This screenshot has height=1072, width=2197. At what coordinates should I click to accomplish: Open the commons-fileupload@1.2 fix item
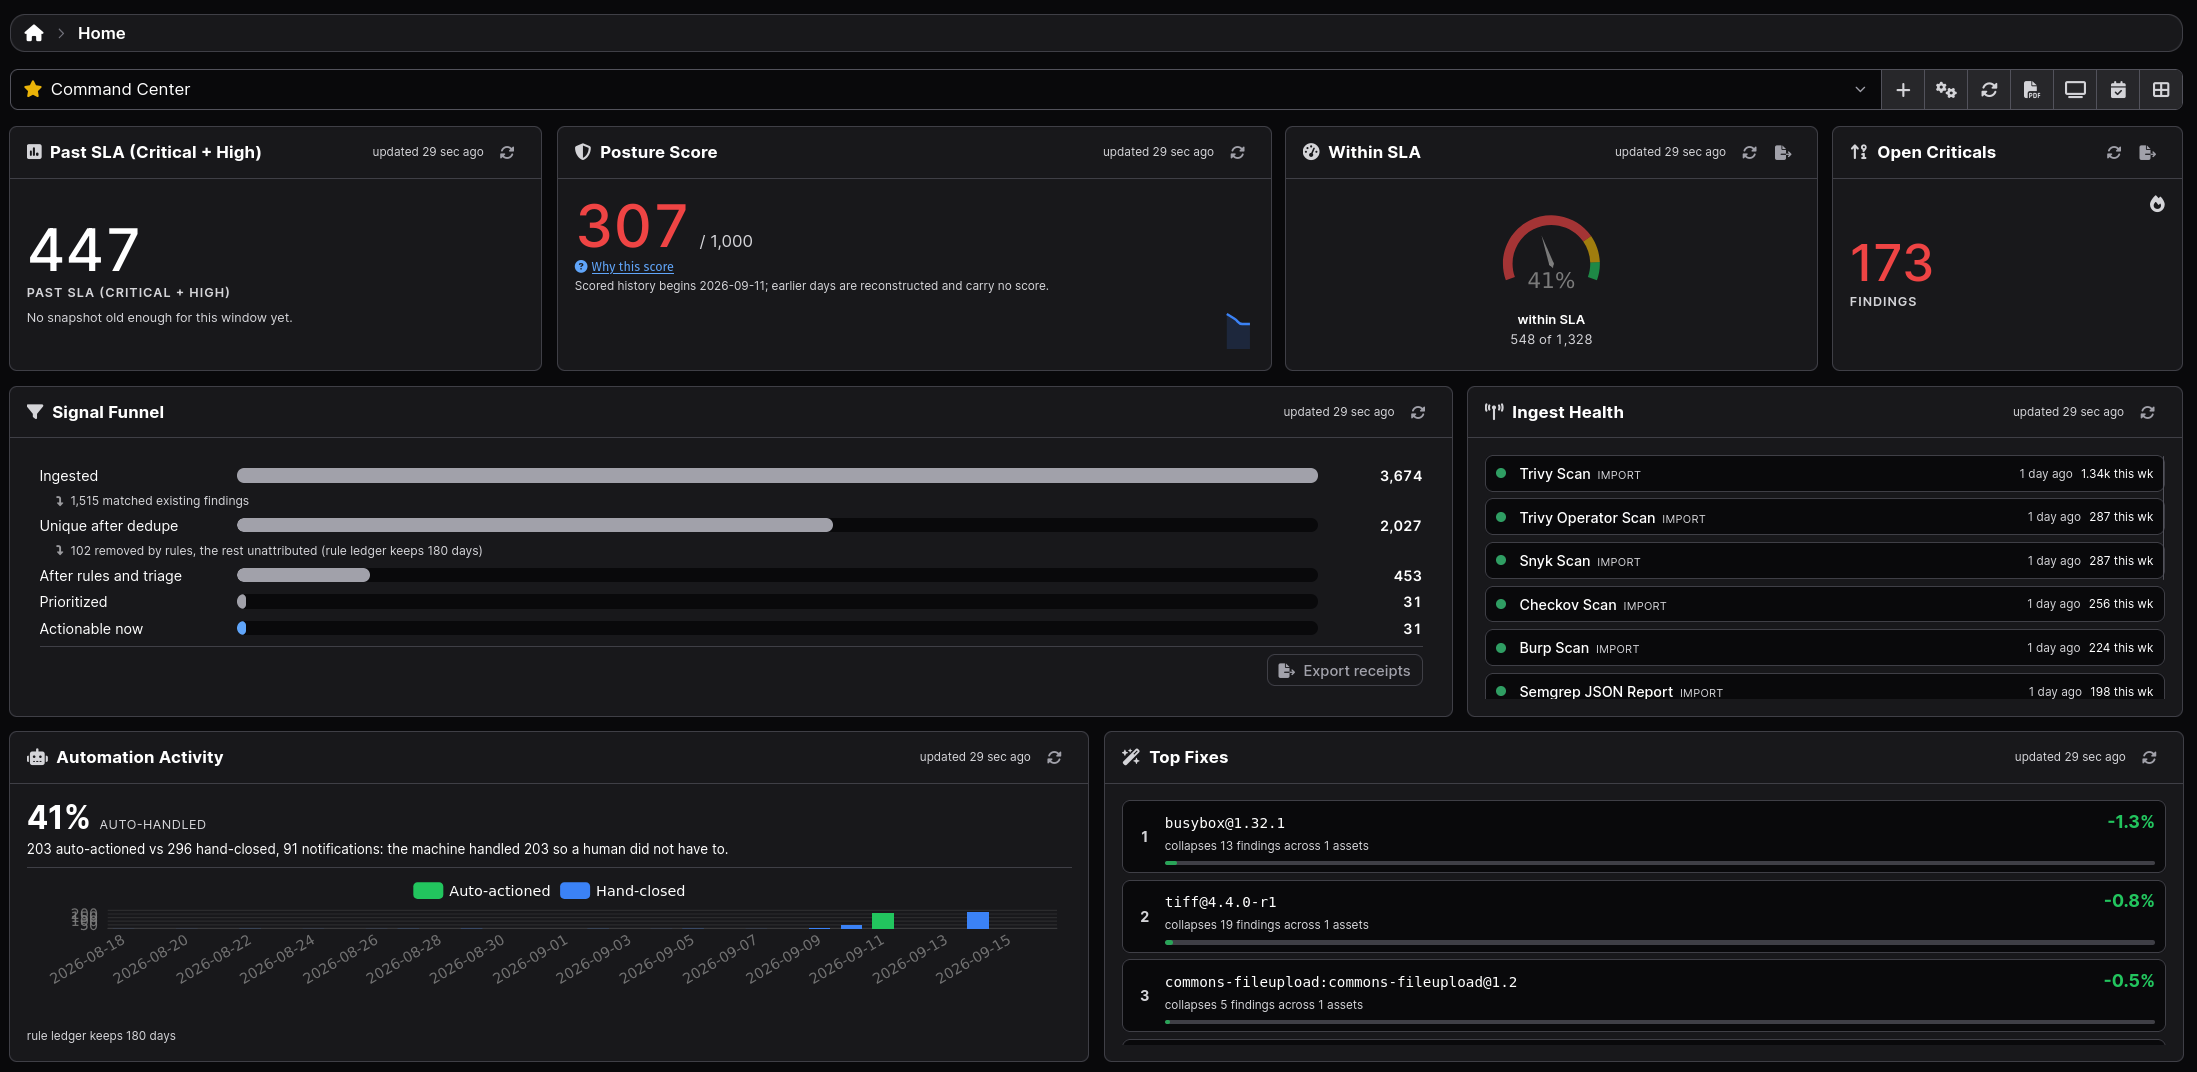(1643, 996)
